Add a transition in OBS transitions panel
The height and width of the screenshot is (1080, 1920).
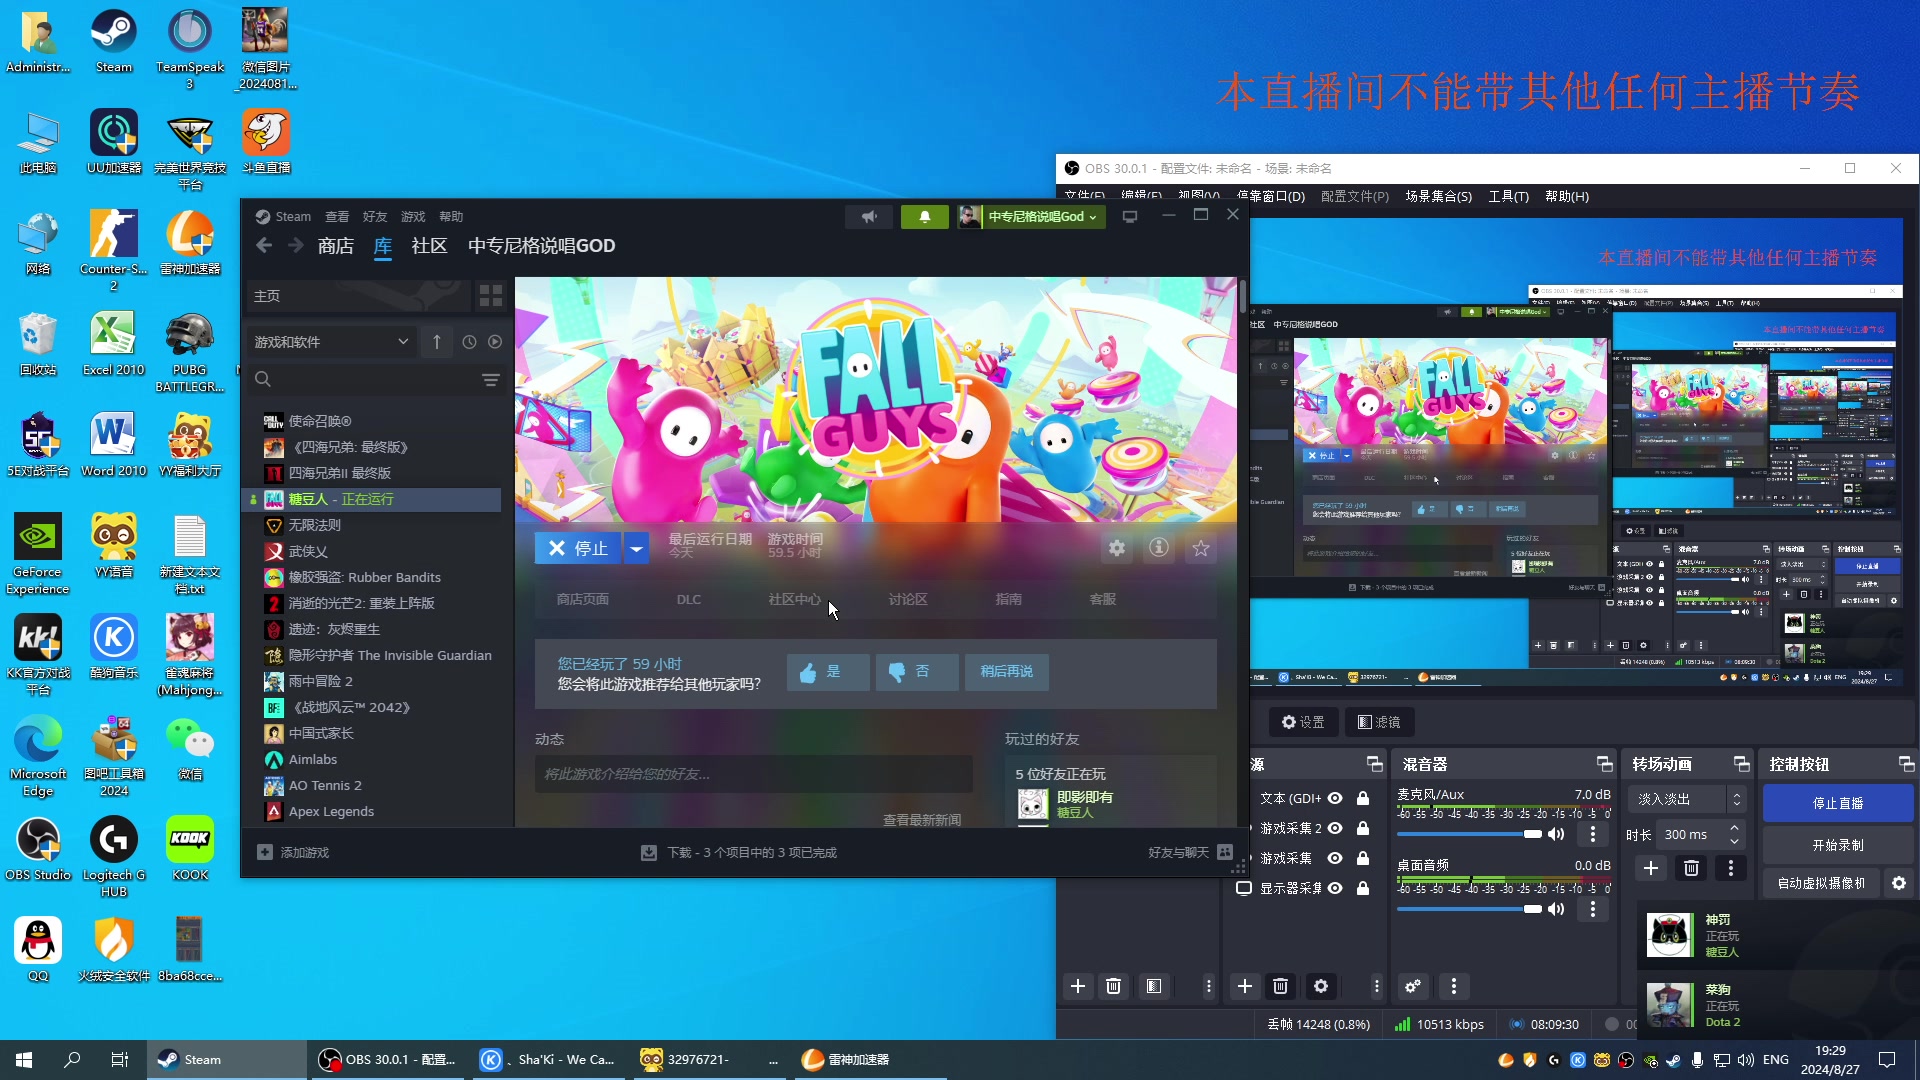coord(1651,868)
